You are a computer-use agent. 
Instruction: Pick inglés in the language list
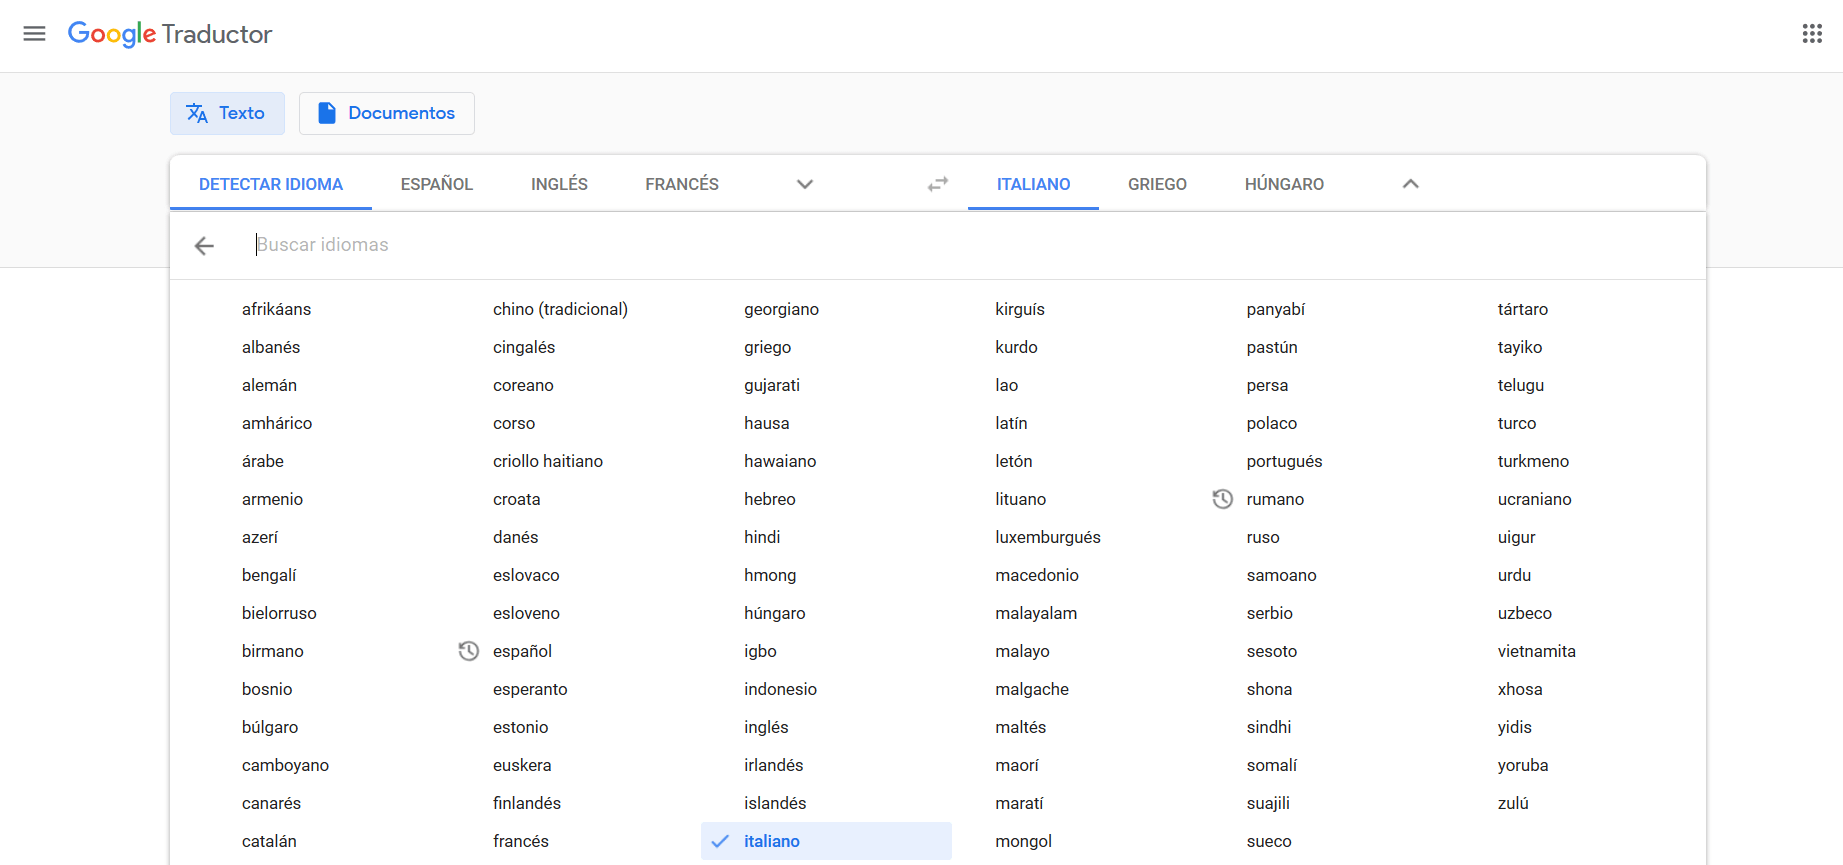766,727
